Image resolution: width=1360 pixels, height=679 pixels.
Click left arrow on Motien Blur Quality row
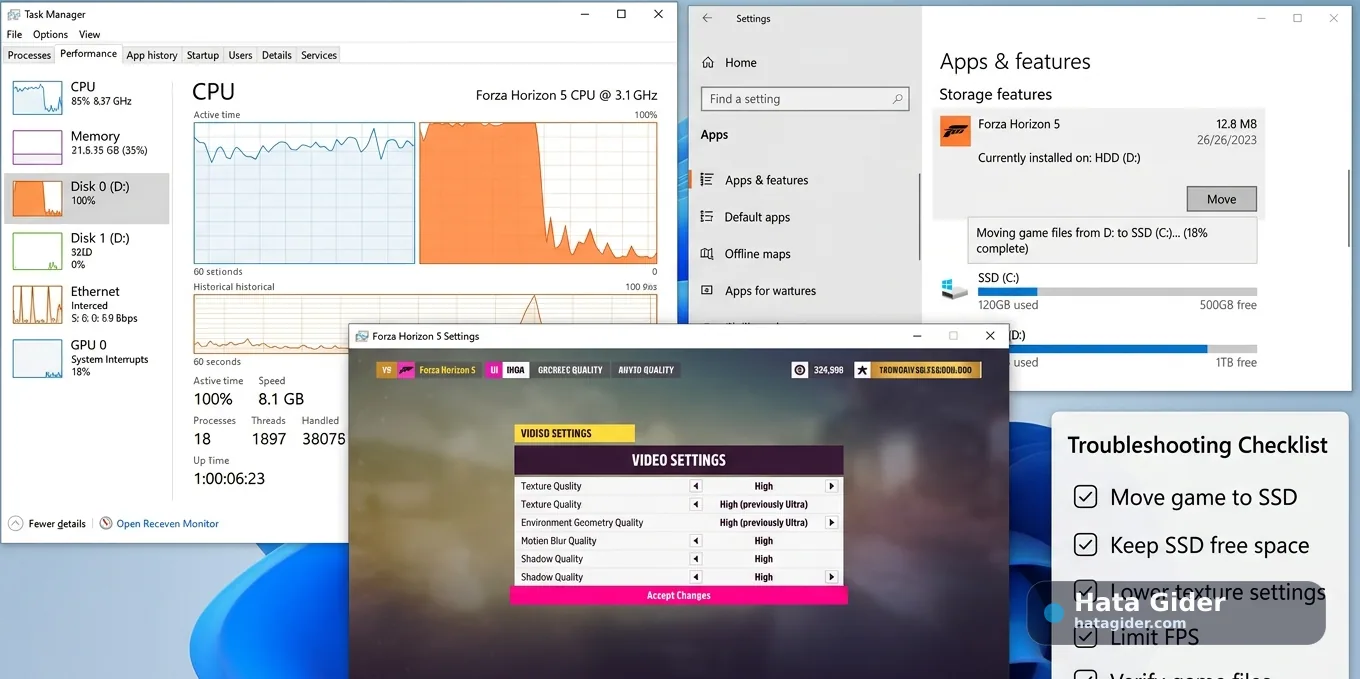[x=696, y=540]
